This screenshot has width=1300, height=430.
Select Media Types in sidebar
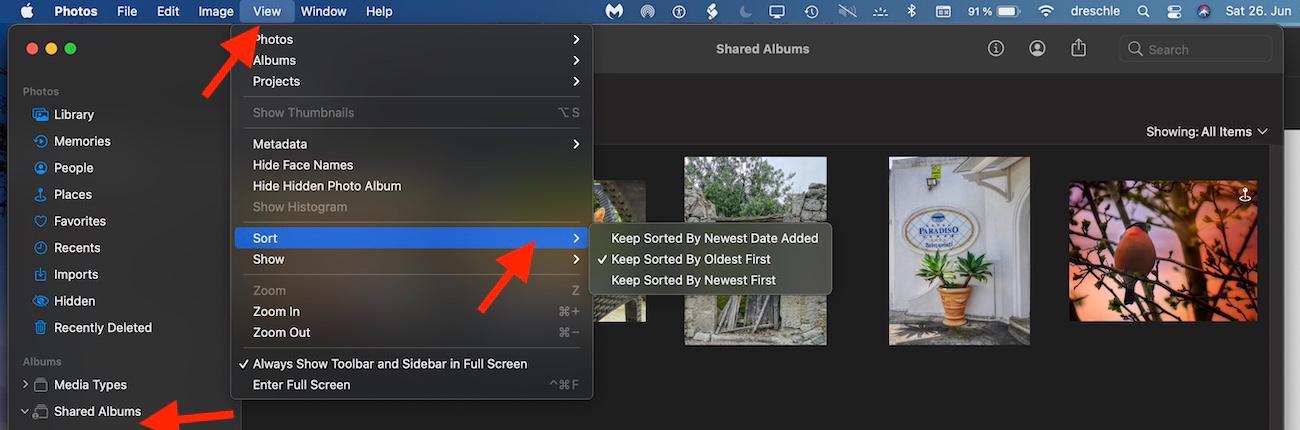click(x=90, y=384)
